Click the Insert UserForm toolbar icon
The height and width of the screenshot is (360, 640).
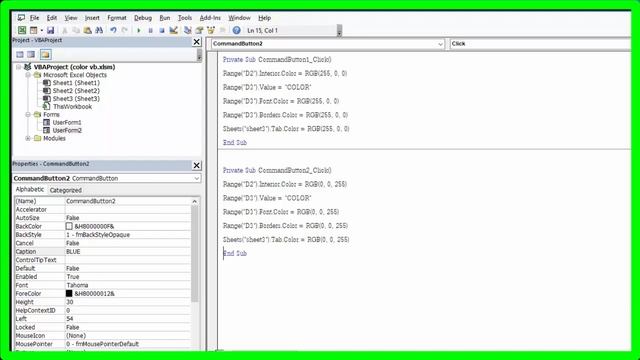tap(33, 30)
